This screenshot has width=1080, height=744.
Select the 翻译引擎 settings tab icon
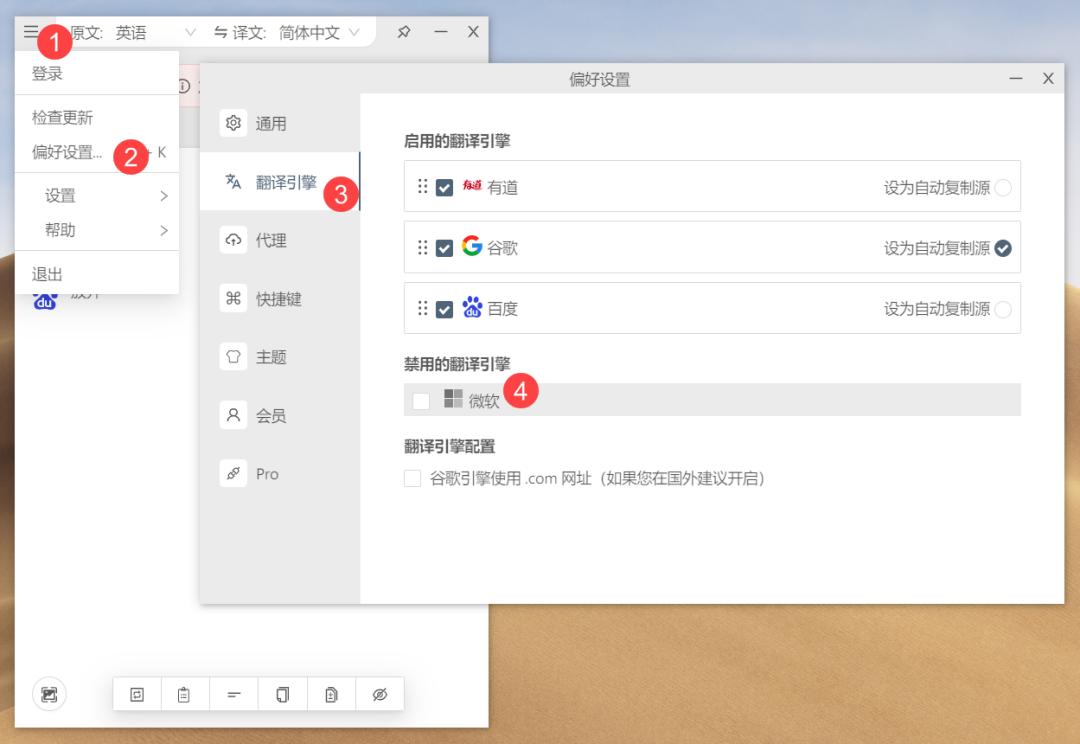point(231,183)
